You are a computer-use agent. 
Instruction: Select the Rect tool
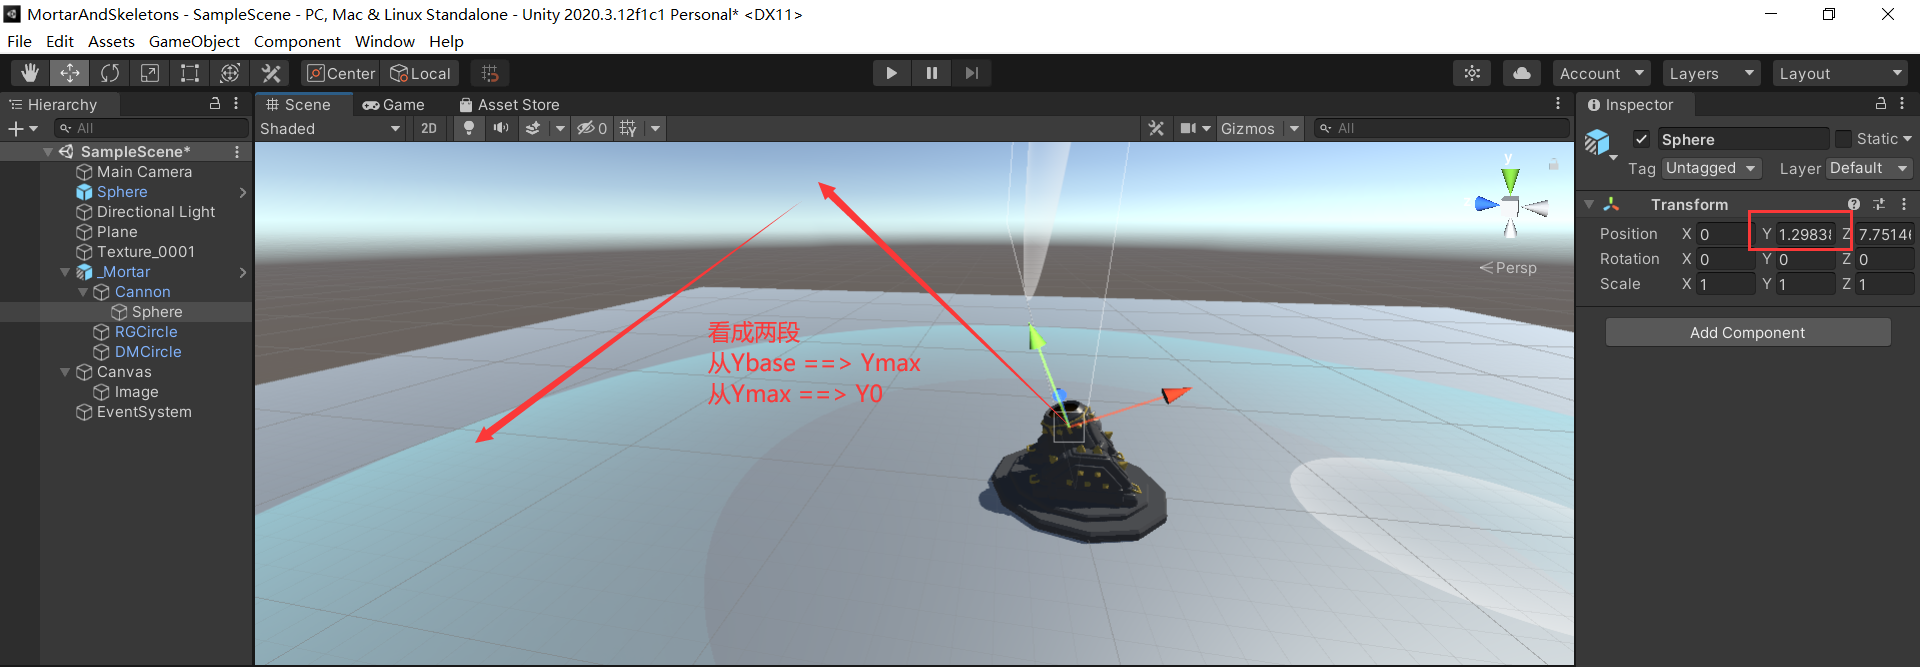tap(190, 73)
